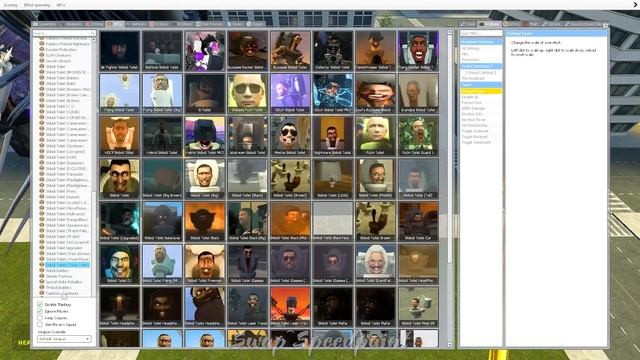Click the NPC category search field
The height and width of the screenshot is (360, 640).
coord(64,33)
